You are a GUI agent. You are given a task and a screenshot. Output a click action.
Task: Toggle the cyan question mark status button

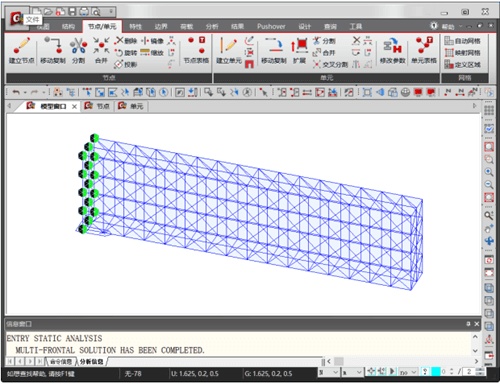pyautogui.click(x=425, y=371)
